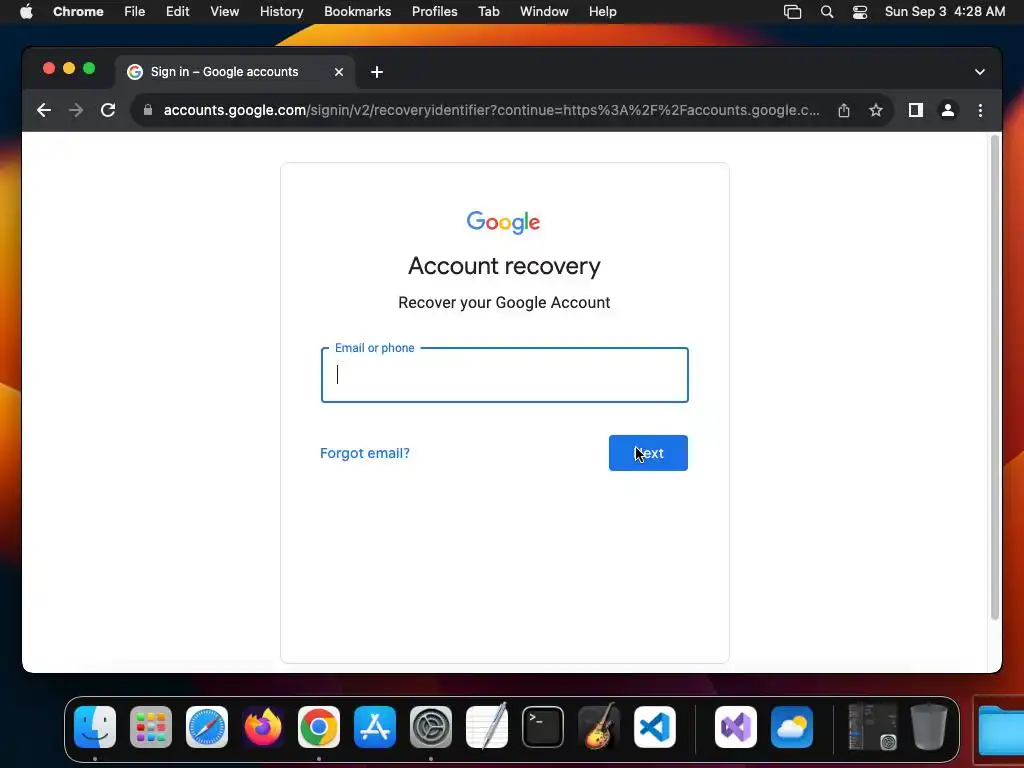Open Control Center in the menu bar
1024x768 pixels.
point(859,12)
